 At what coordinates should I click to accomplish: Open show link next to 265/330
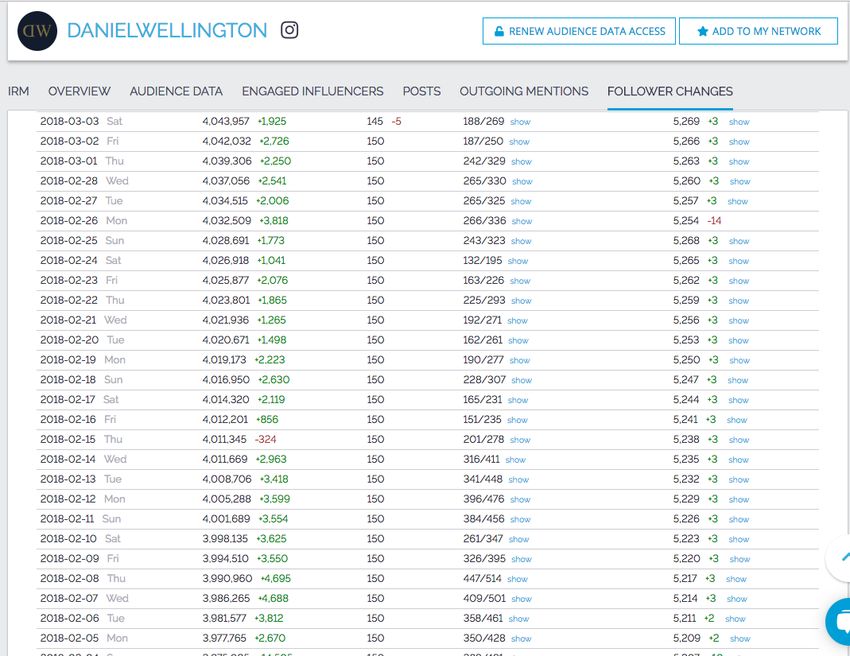(x=523, y=182)
